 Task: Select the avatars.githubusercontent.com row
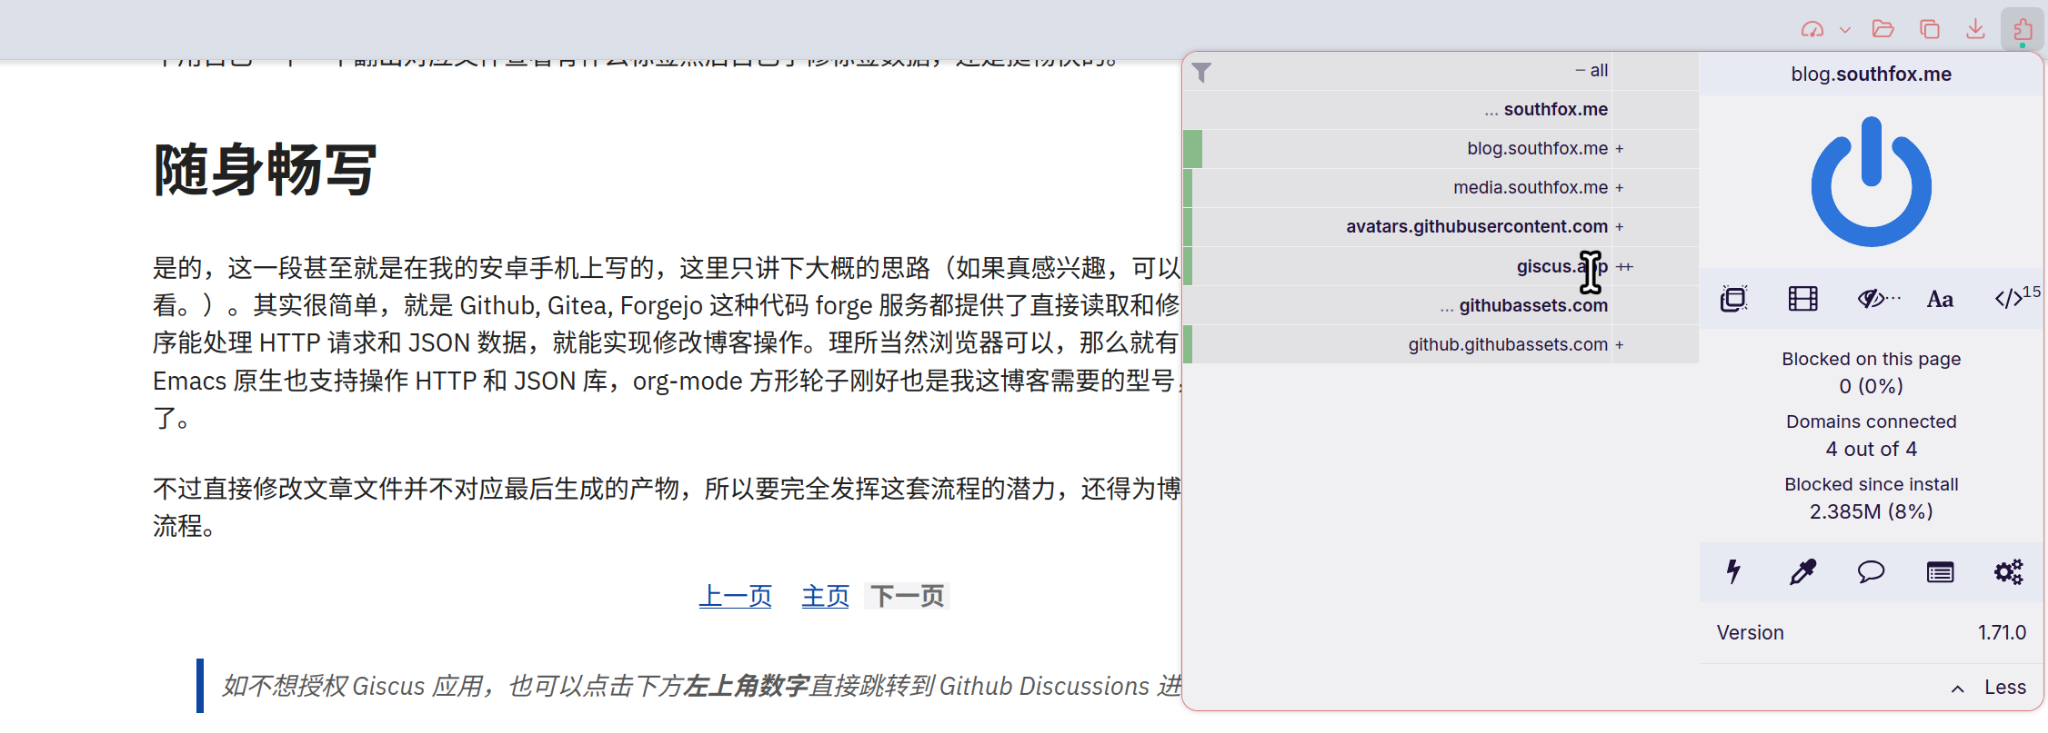(1441, 227)
